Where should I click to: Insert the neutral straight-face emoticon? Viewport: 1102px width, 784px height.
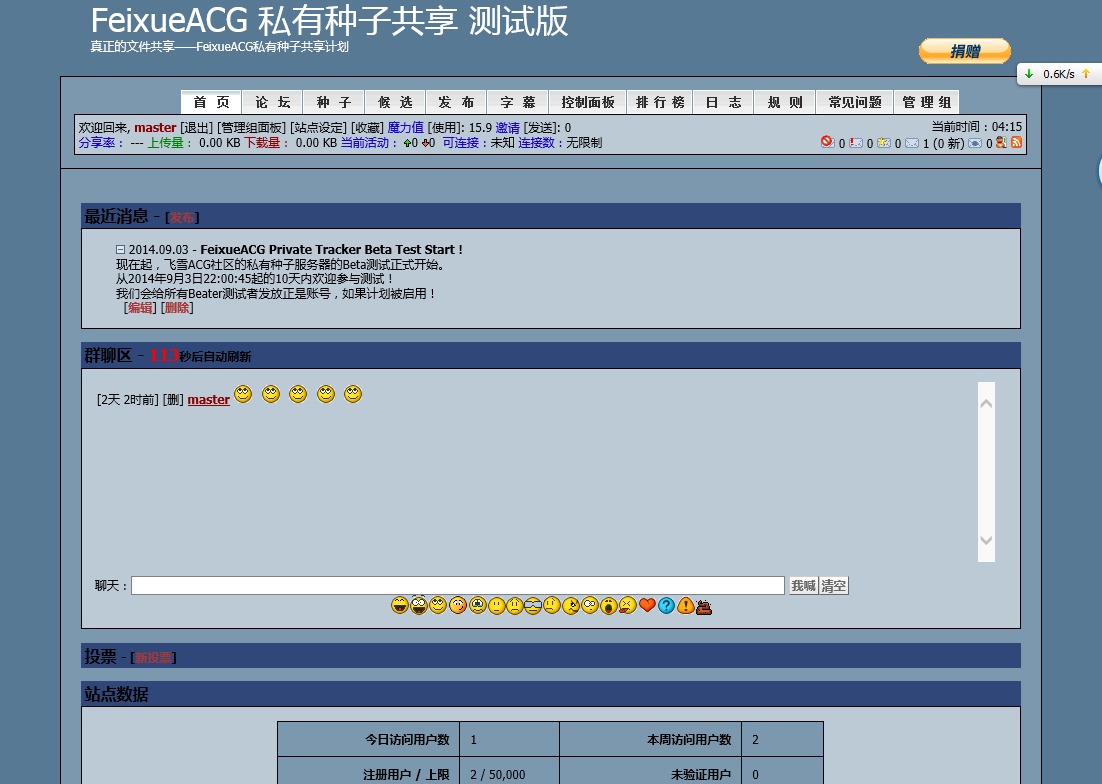pos(497,606)
